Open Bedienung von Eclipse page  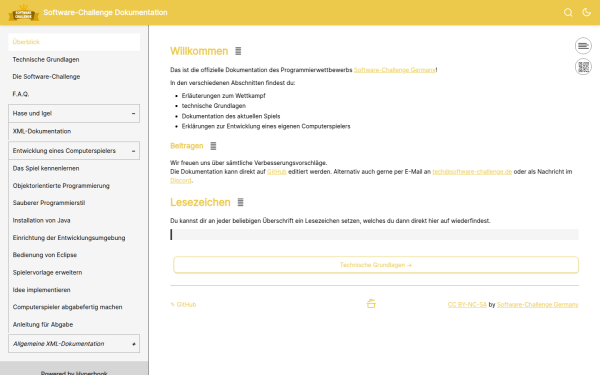click(74, 255)
